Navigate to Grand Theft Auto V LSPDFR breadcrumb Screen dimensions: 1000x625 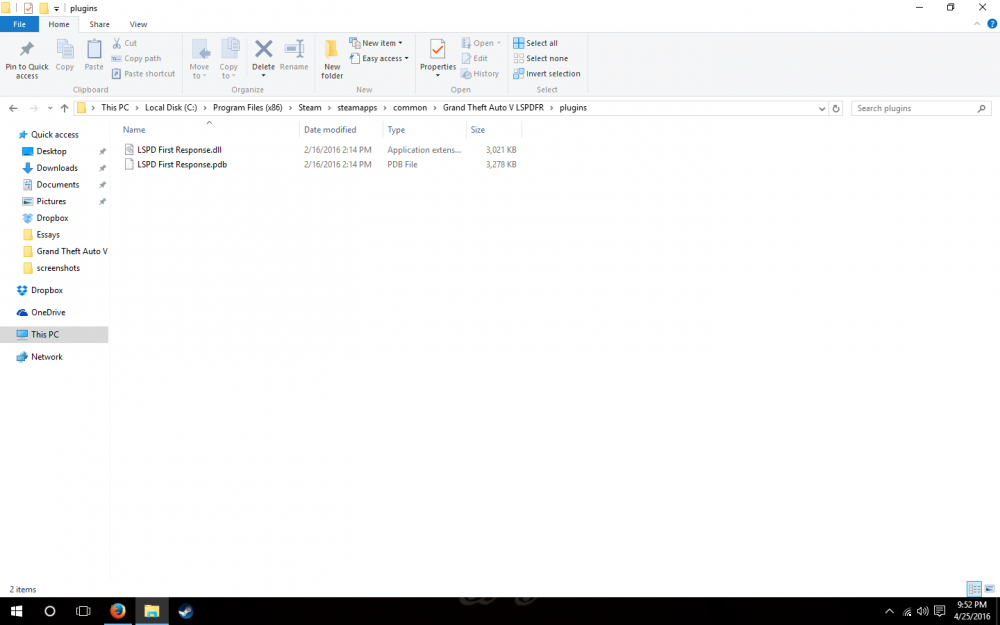tap(494, 108)
